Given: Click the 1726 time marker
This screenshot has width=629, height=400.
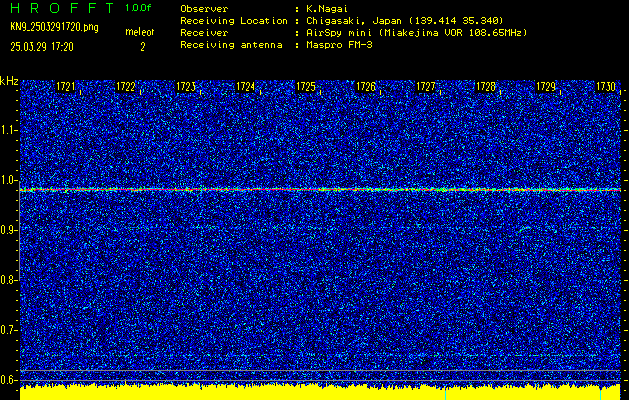Looking at the screenshot, I should (366, 87).
